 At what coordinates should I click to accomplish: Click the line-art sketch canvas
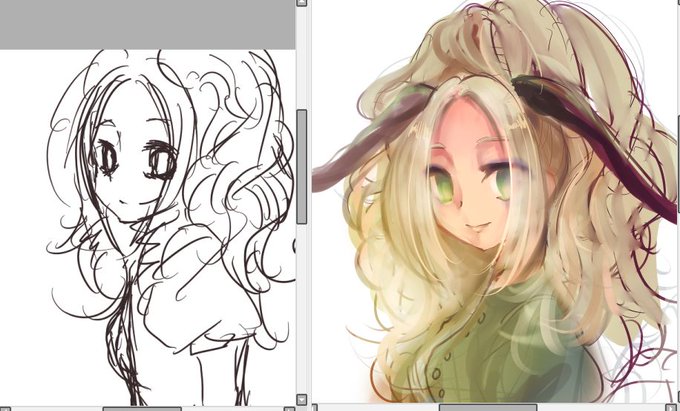[147, 228]
